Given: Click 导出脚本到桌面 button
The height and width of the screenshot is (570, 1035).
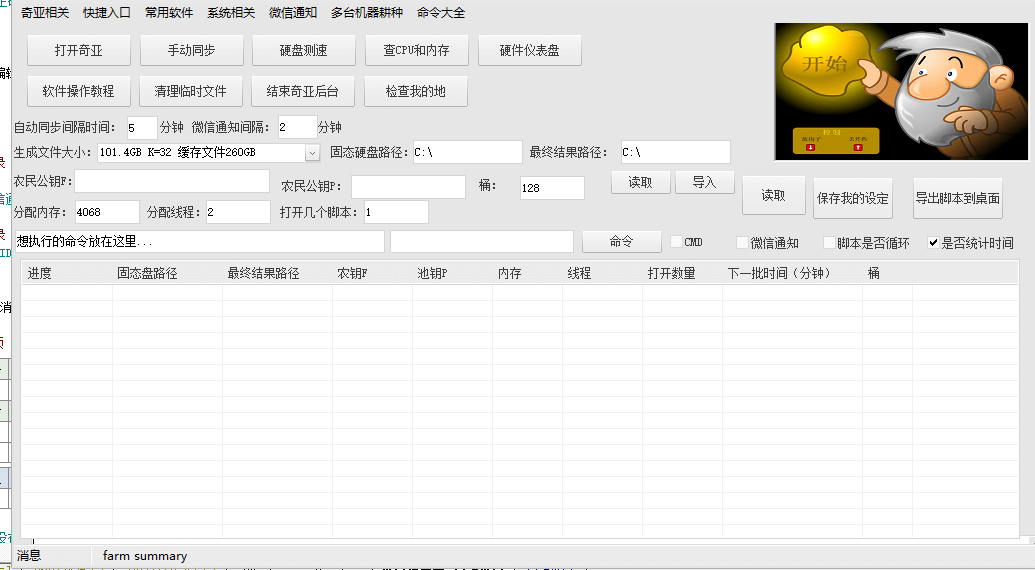Looking at the screenshot, I should point(958,198).
